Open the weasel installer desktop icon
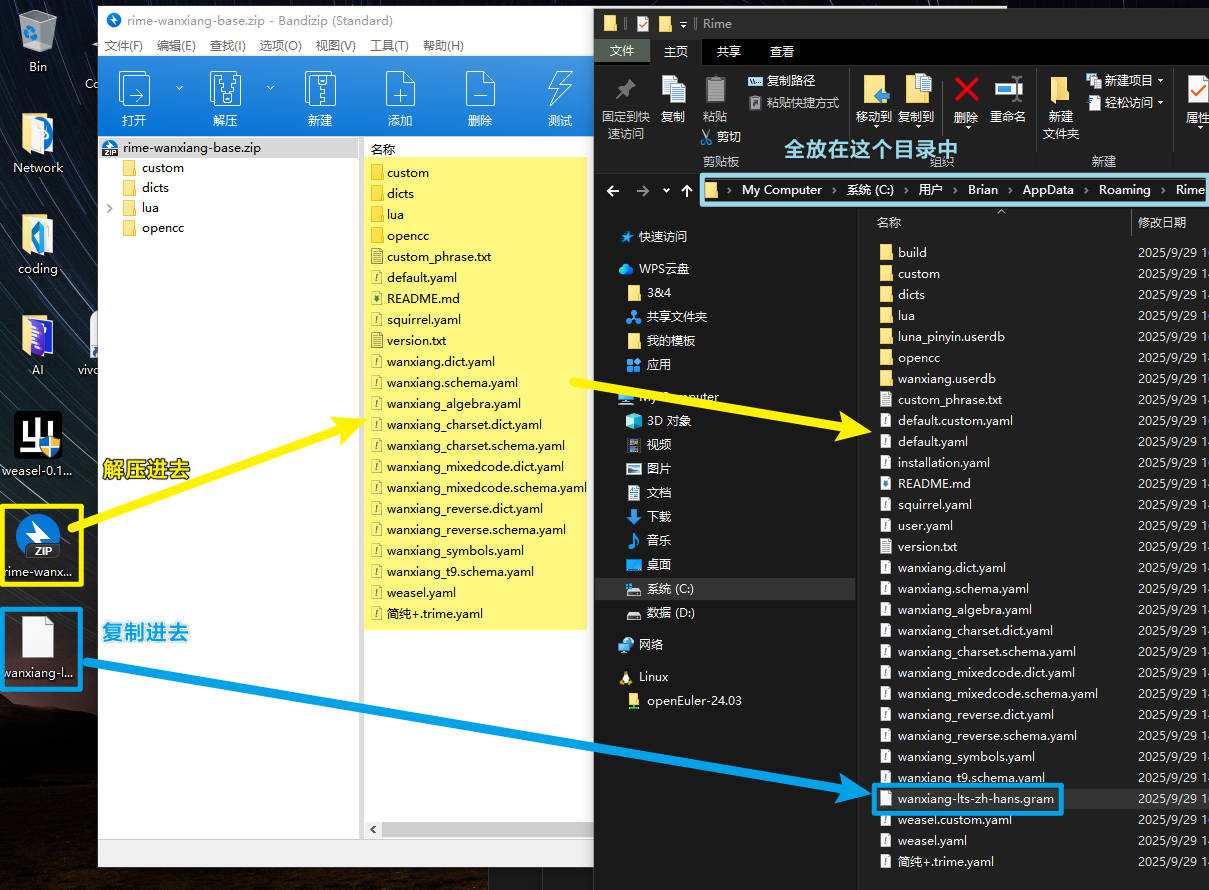This screenshot has width=1209, height=890. tap(38, 436)
